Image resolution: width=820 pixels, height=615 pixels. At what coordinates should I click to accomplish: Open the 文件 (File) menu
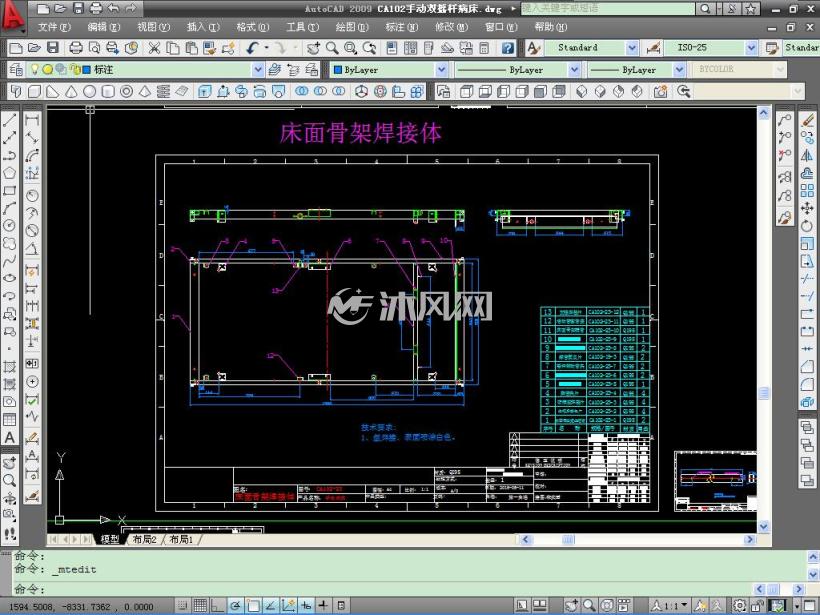tap(54, 27)
